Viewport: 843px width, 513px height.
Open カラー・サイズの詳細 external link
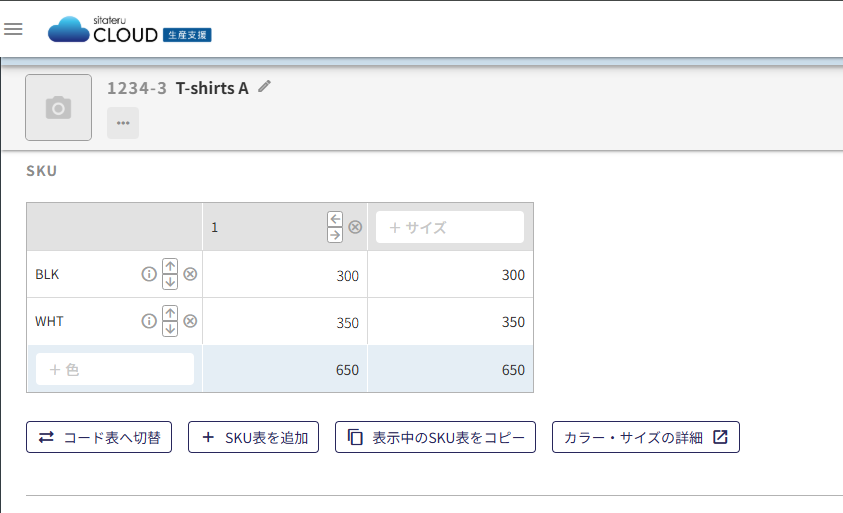tap(645, 437)
